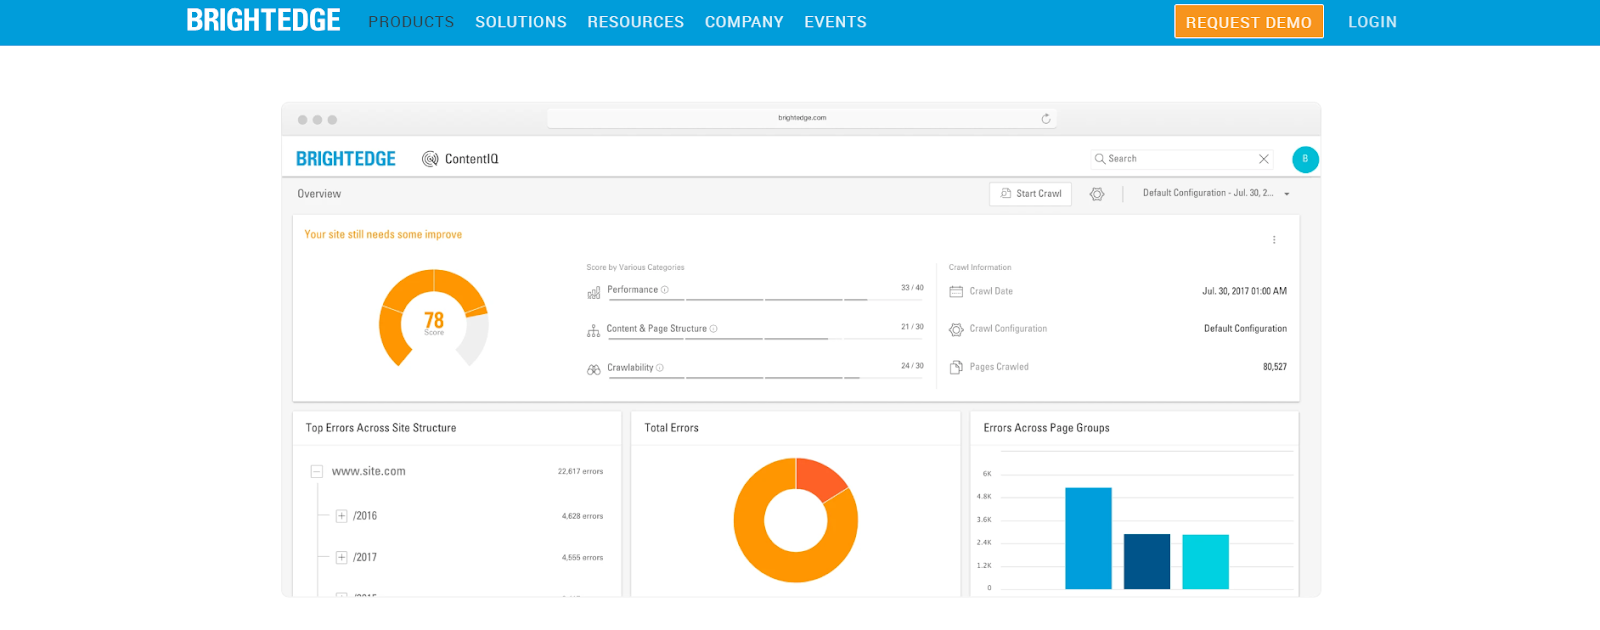Click the dashboard Search field

click(x=1182, y=159)
